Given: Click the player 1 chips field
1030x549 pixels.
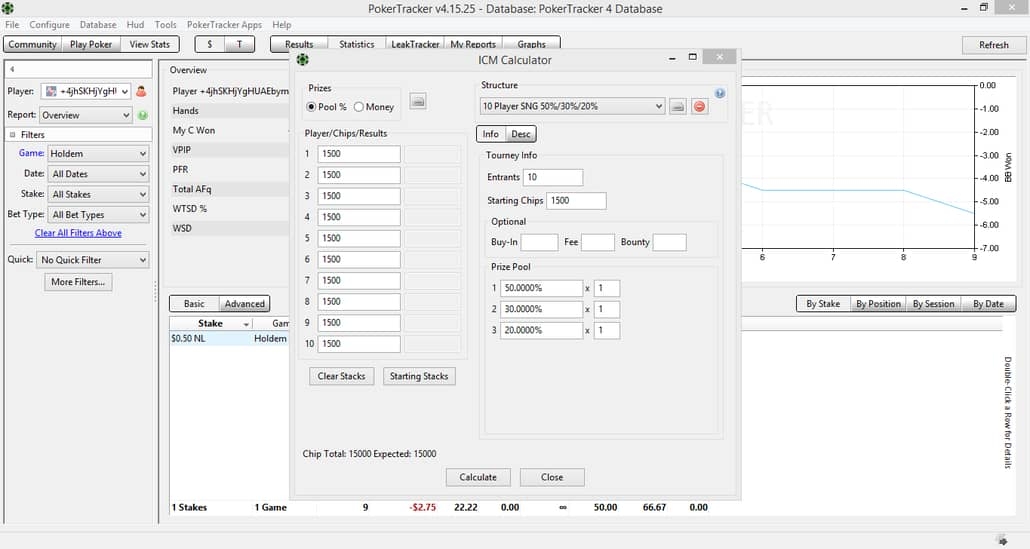Looking at the screenshot, I should click(x=359, y=154).
